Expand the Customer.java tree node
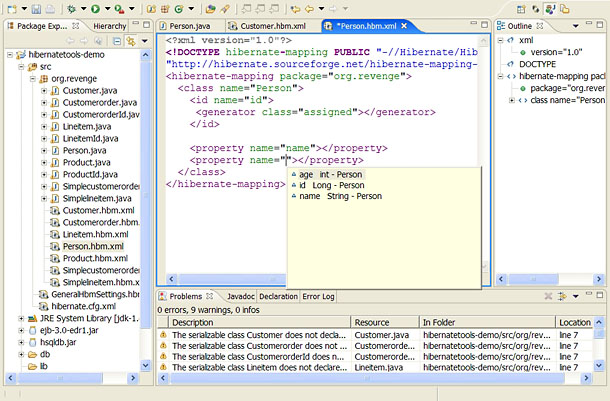Image resolution: width=610 pixels, height=401 pixels. pyautogui.click(x=43, y=91)
